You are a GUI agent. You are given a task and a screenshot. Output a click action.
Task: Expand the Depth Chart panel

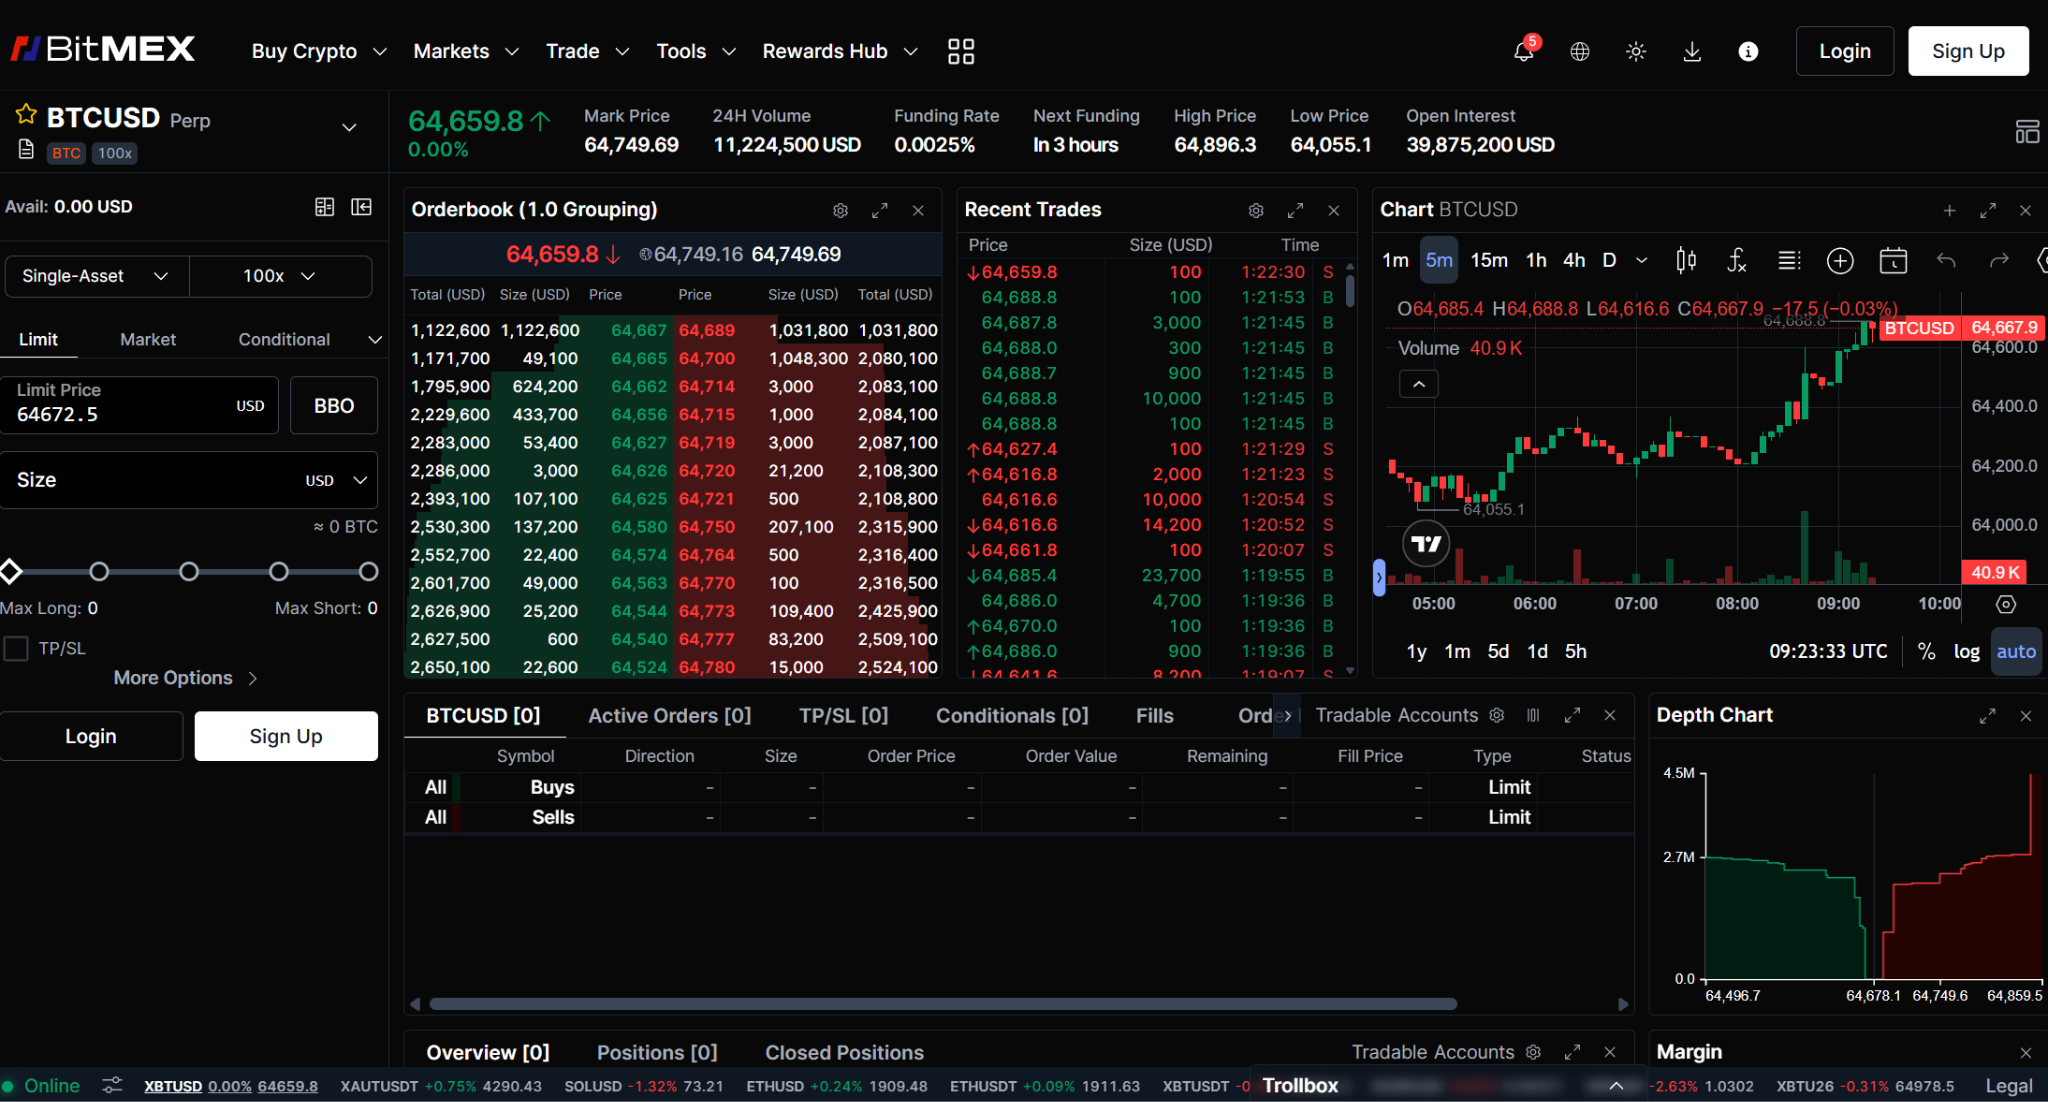pos(1987,716)
